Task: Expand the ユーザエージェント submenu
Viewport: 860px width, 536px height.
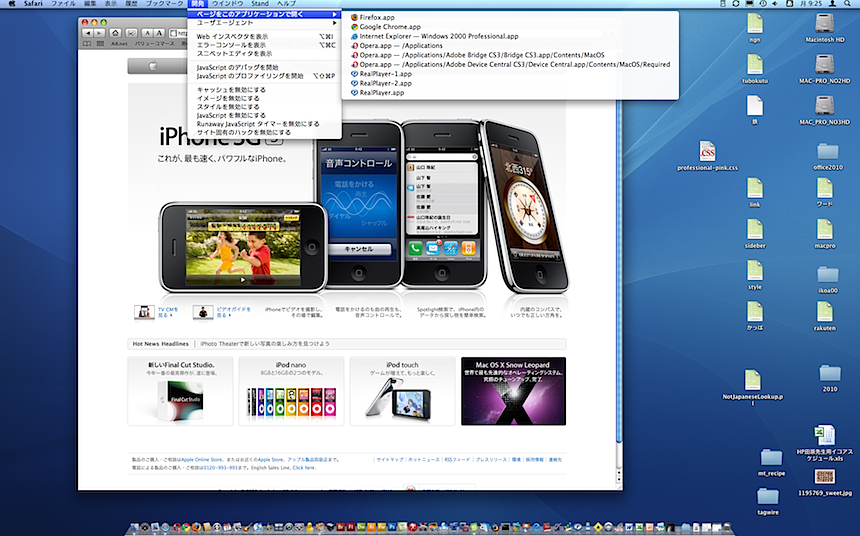Action: [264, 22]
